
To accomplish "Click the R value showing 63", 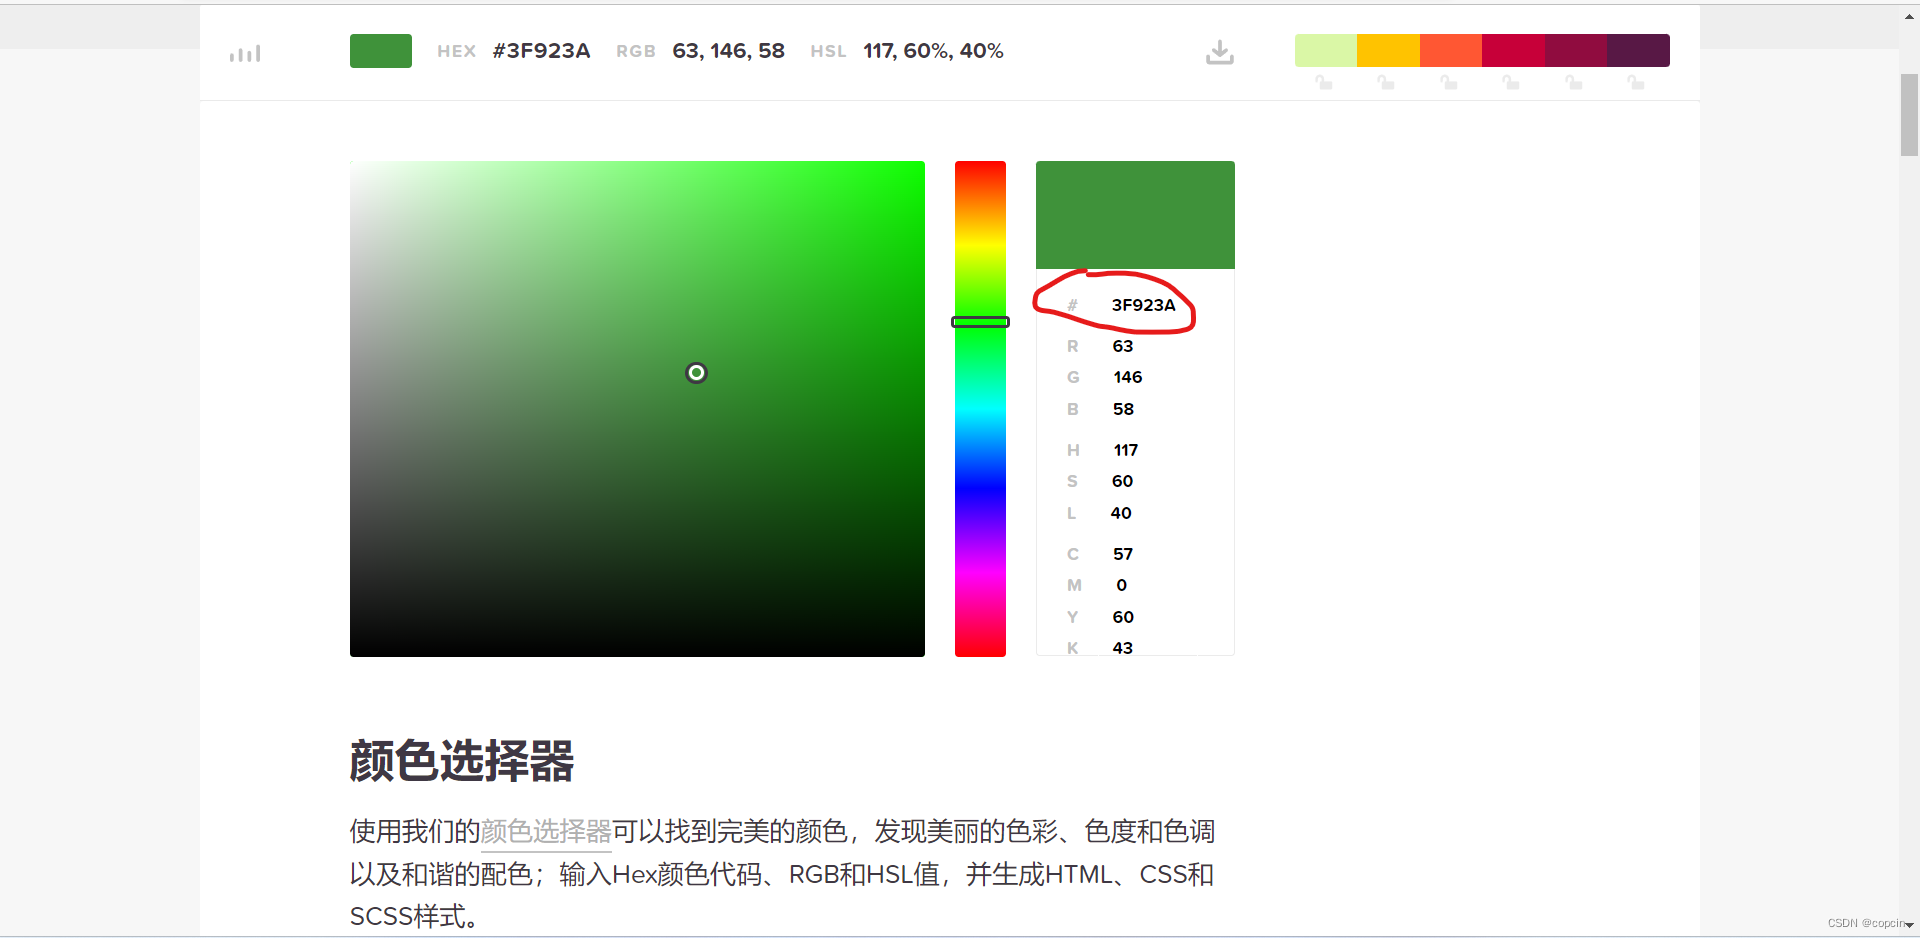I will [x=1122, y=346].
